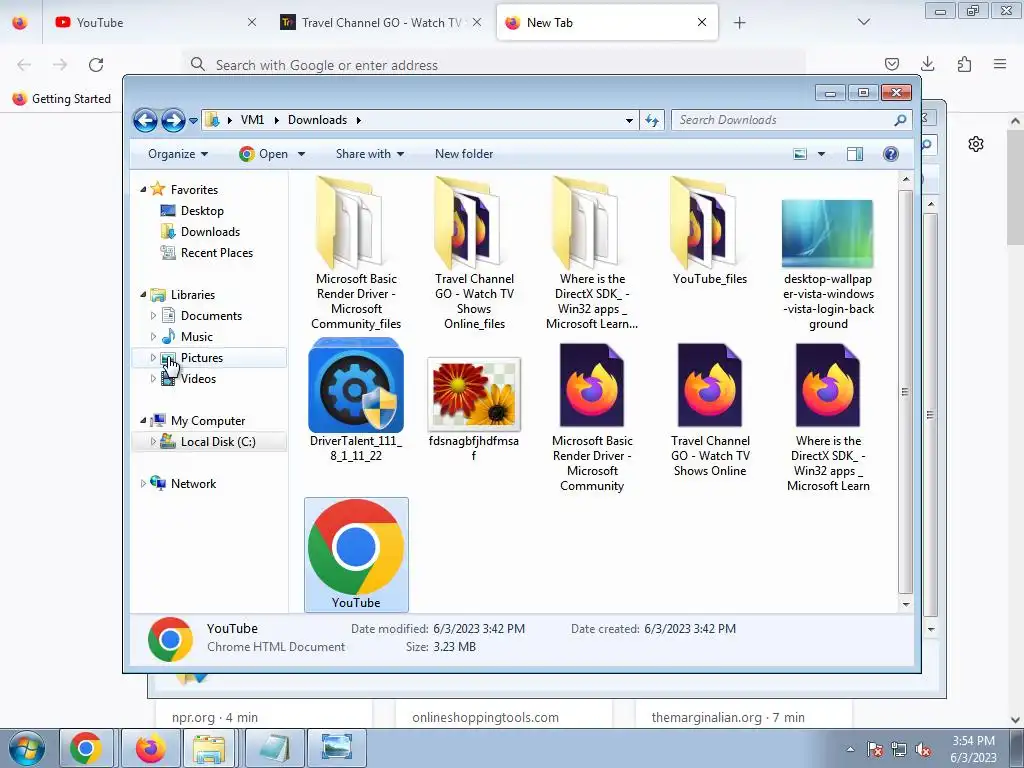Select Local Disk (C:)
1024x768 pixels.
click(217, 442)
